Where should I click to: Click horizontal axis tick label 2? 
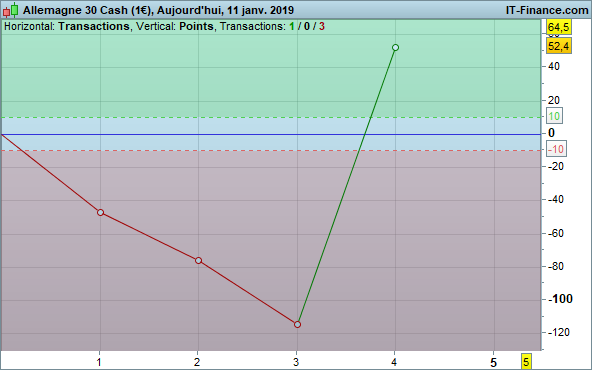[197, 362]
